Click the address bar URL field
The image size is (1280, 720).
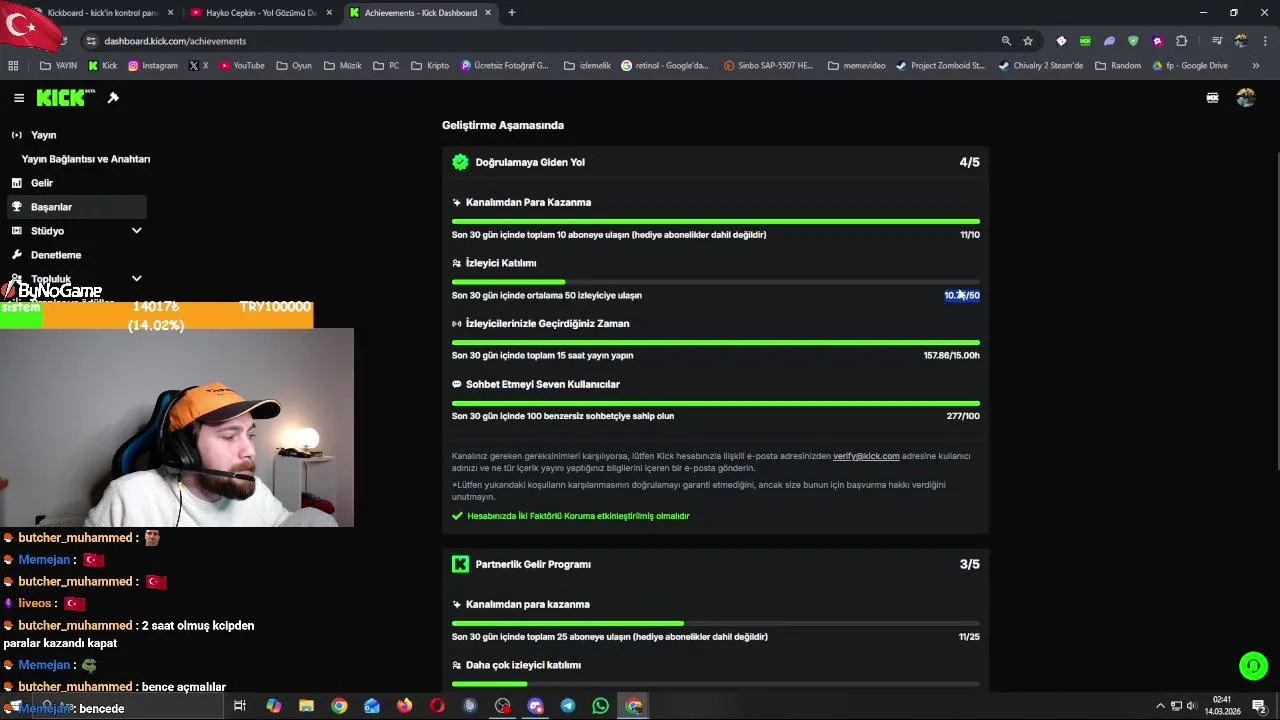tap(540, 41)
